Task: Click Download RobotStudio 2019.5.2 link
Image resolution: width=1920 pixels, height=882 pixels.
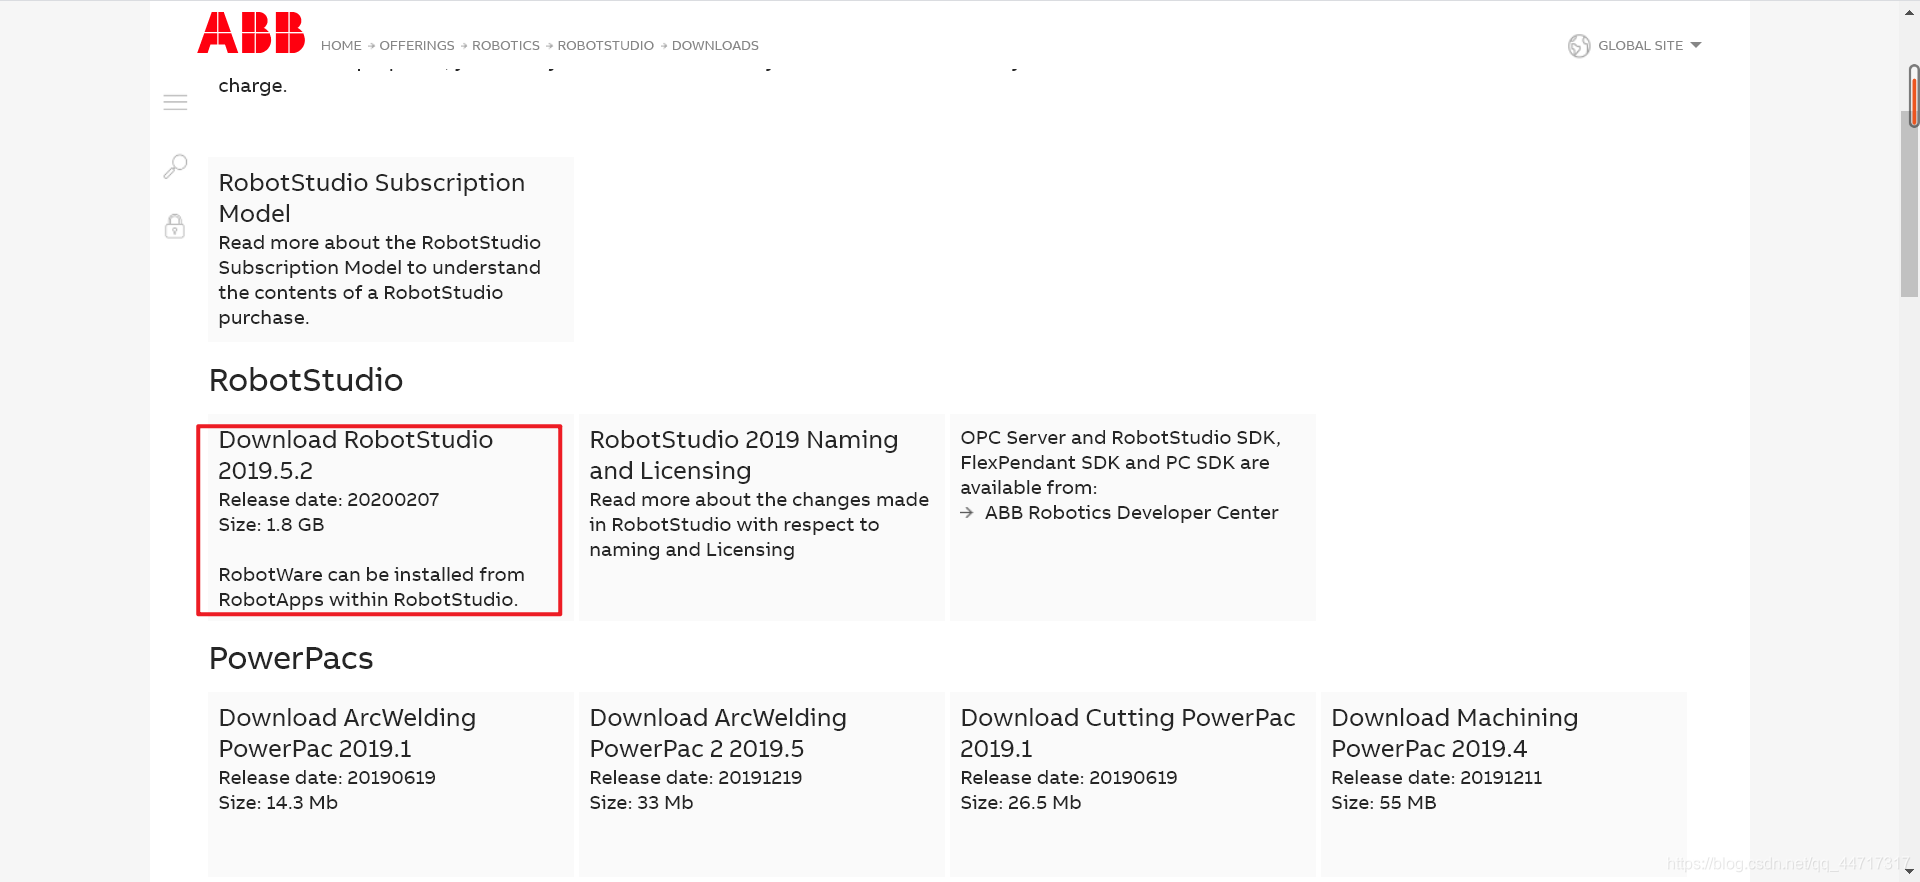Action: pyautogui.click(x=356, y=455)
